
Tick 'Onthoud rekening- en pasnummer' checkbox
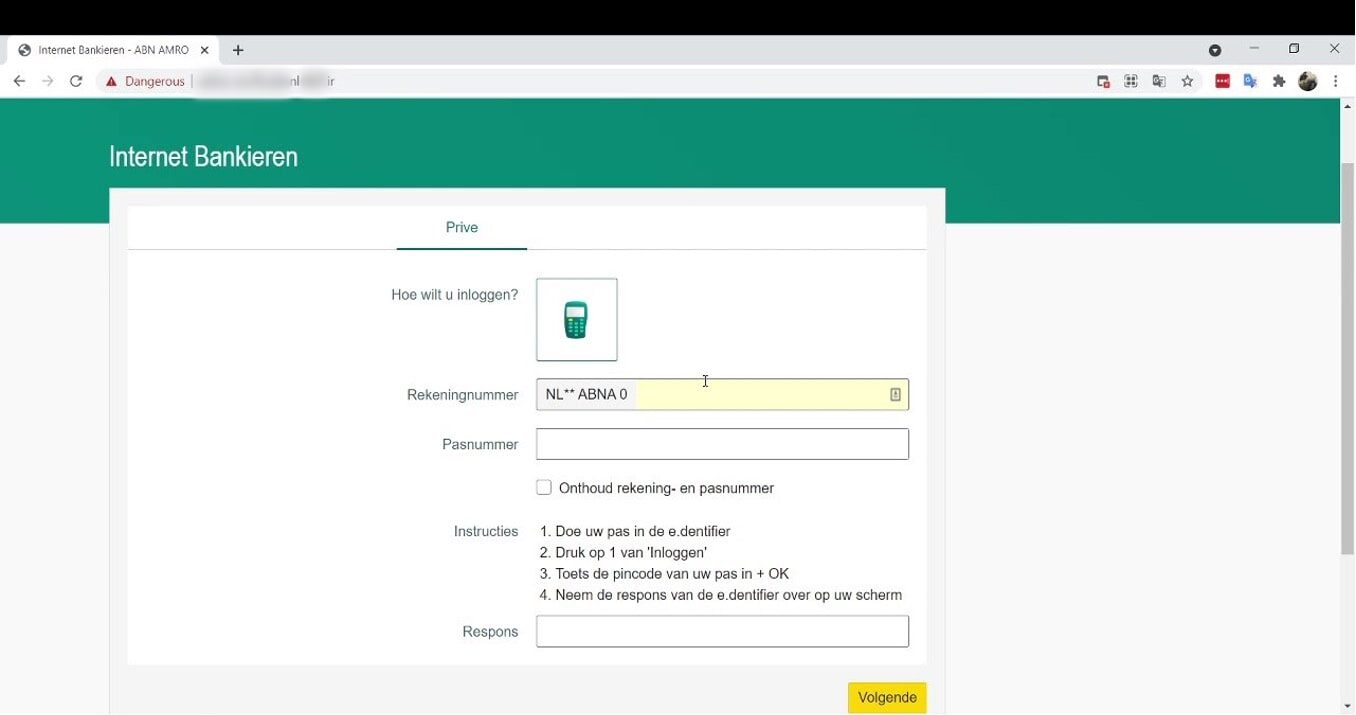[544, 488]
